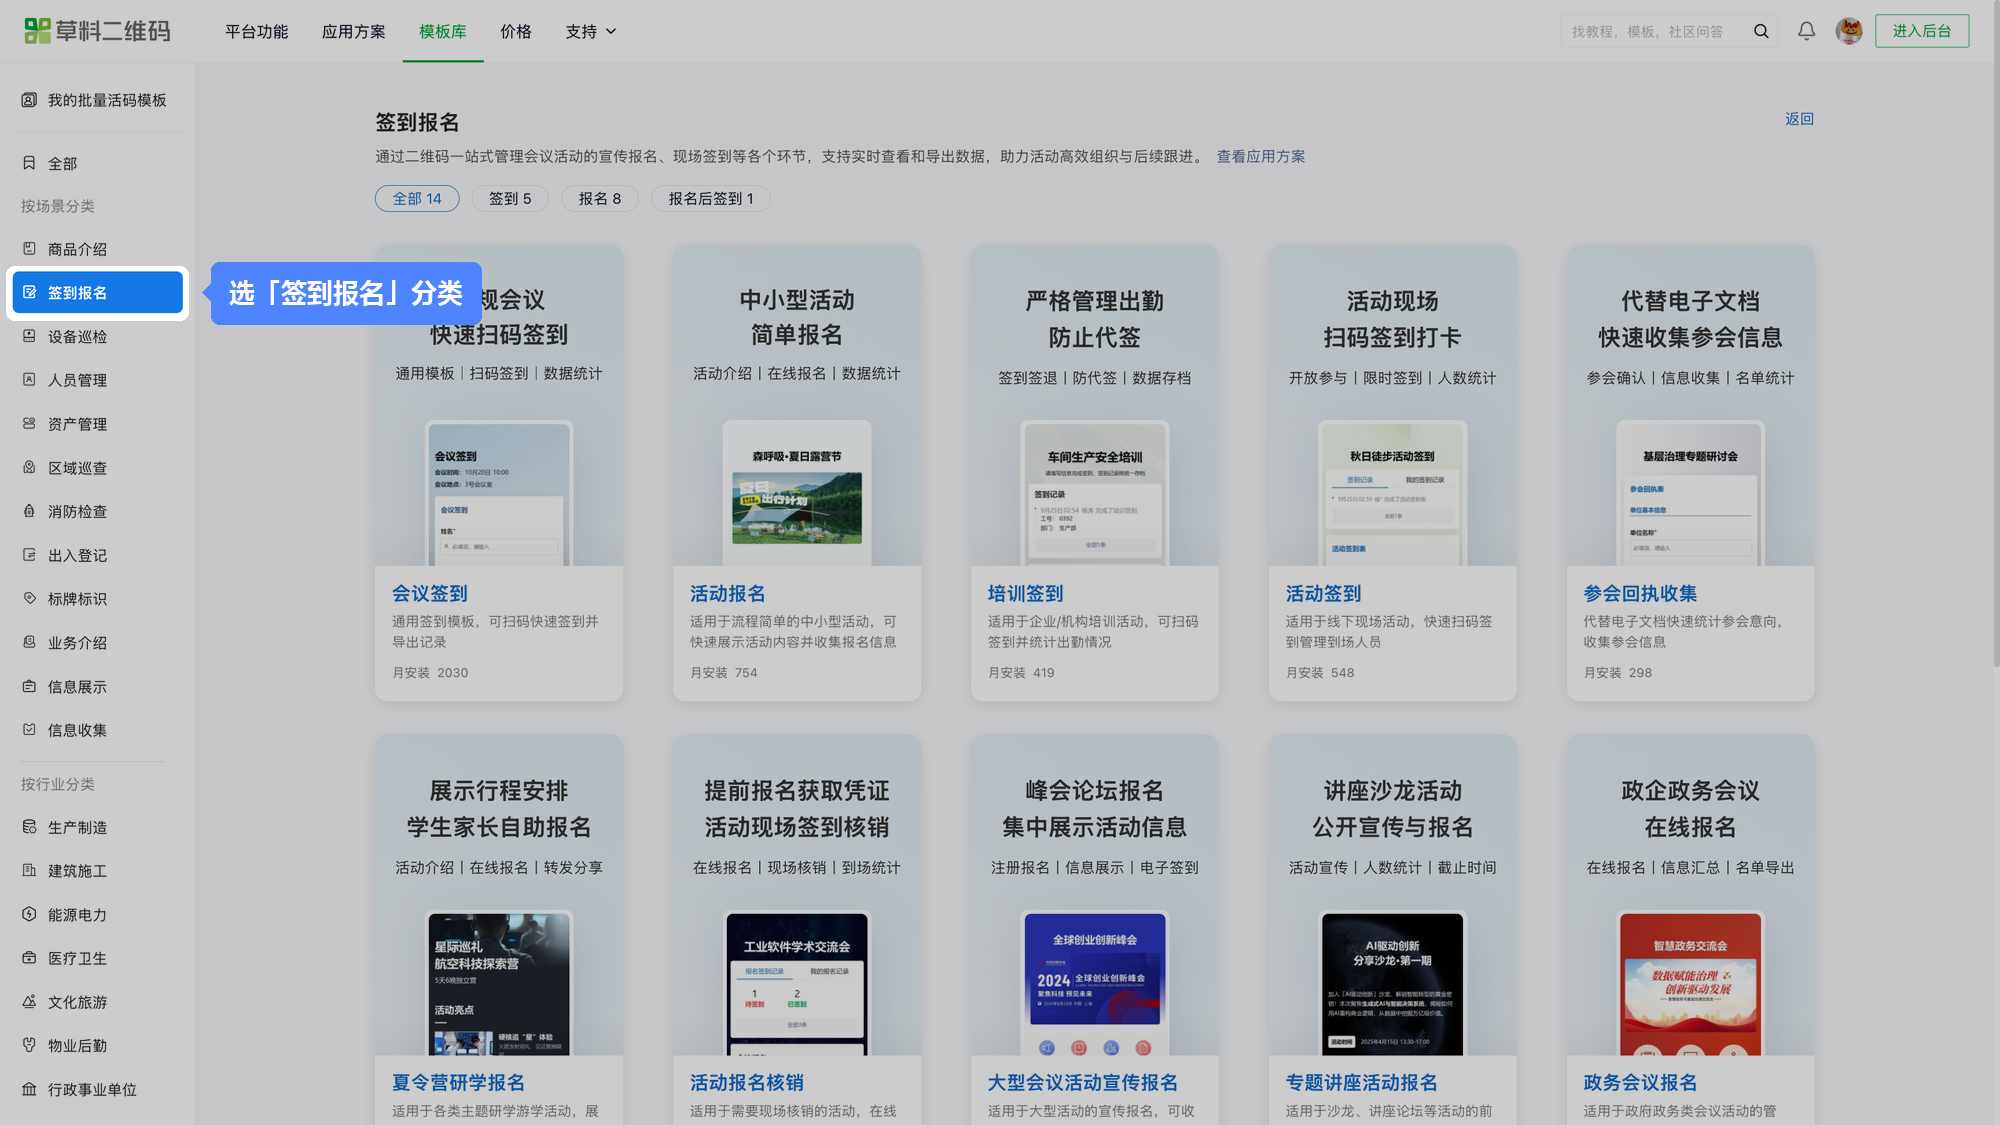
Task: Click the 信息展示 sidebar icon
Action: (29, 686)
